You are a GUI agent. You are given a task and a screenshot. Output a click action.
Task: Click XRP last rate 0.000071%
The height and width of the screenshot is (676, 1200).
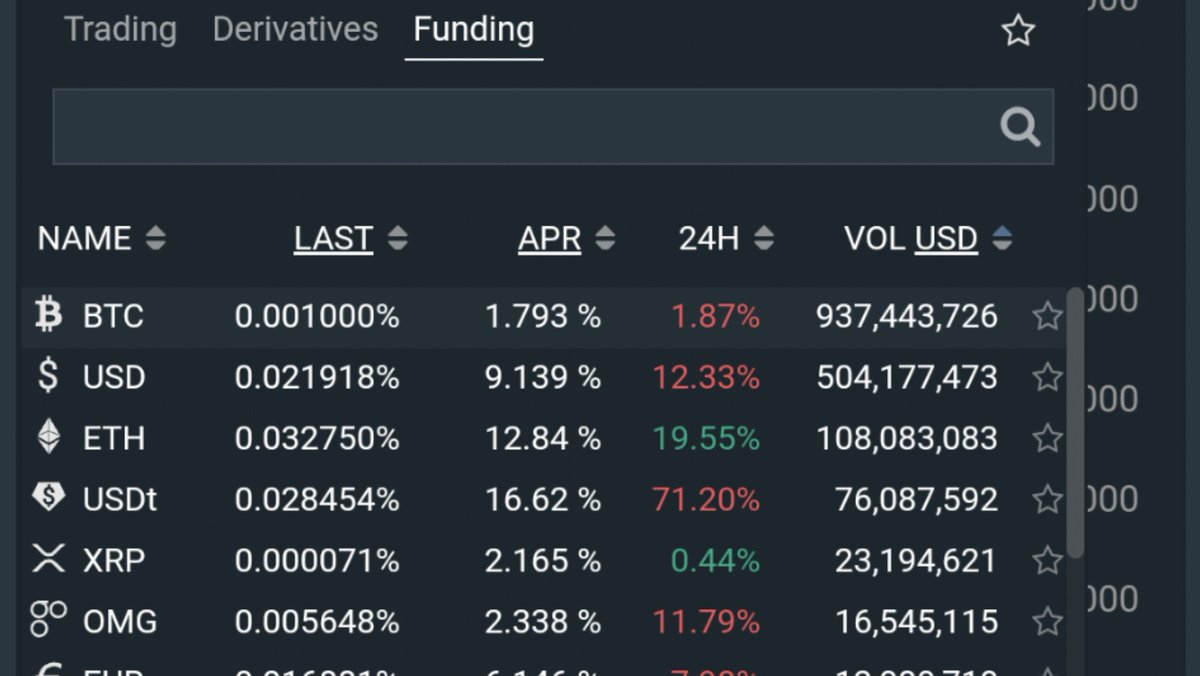pyautogui.click(x=317, y=560)
